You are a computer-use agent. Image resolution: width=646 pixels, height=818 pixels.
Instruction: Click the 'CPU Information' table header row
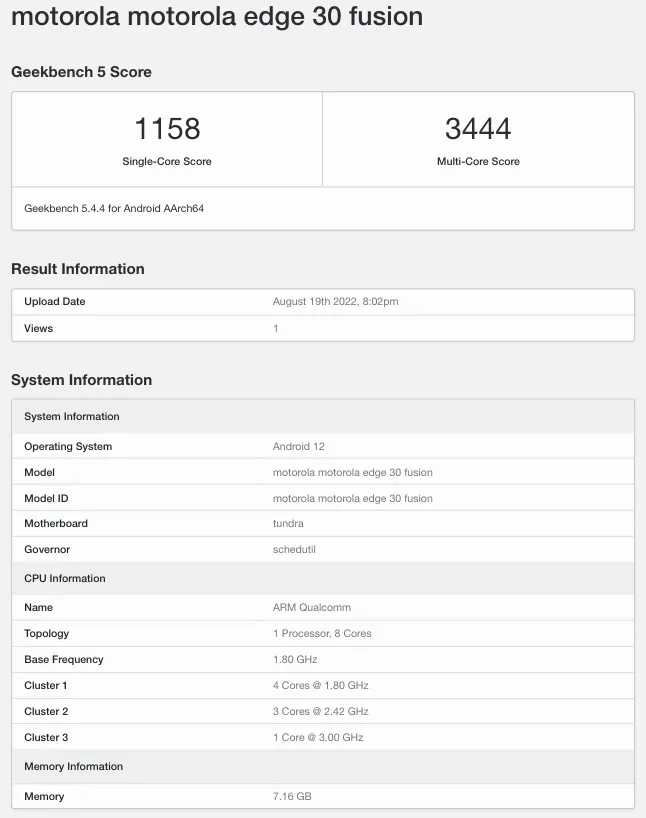click(x=323, y=579)
